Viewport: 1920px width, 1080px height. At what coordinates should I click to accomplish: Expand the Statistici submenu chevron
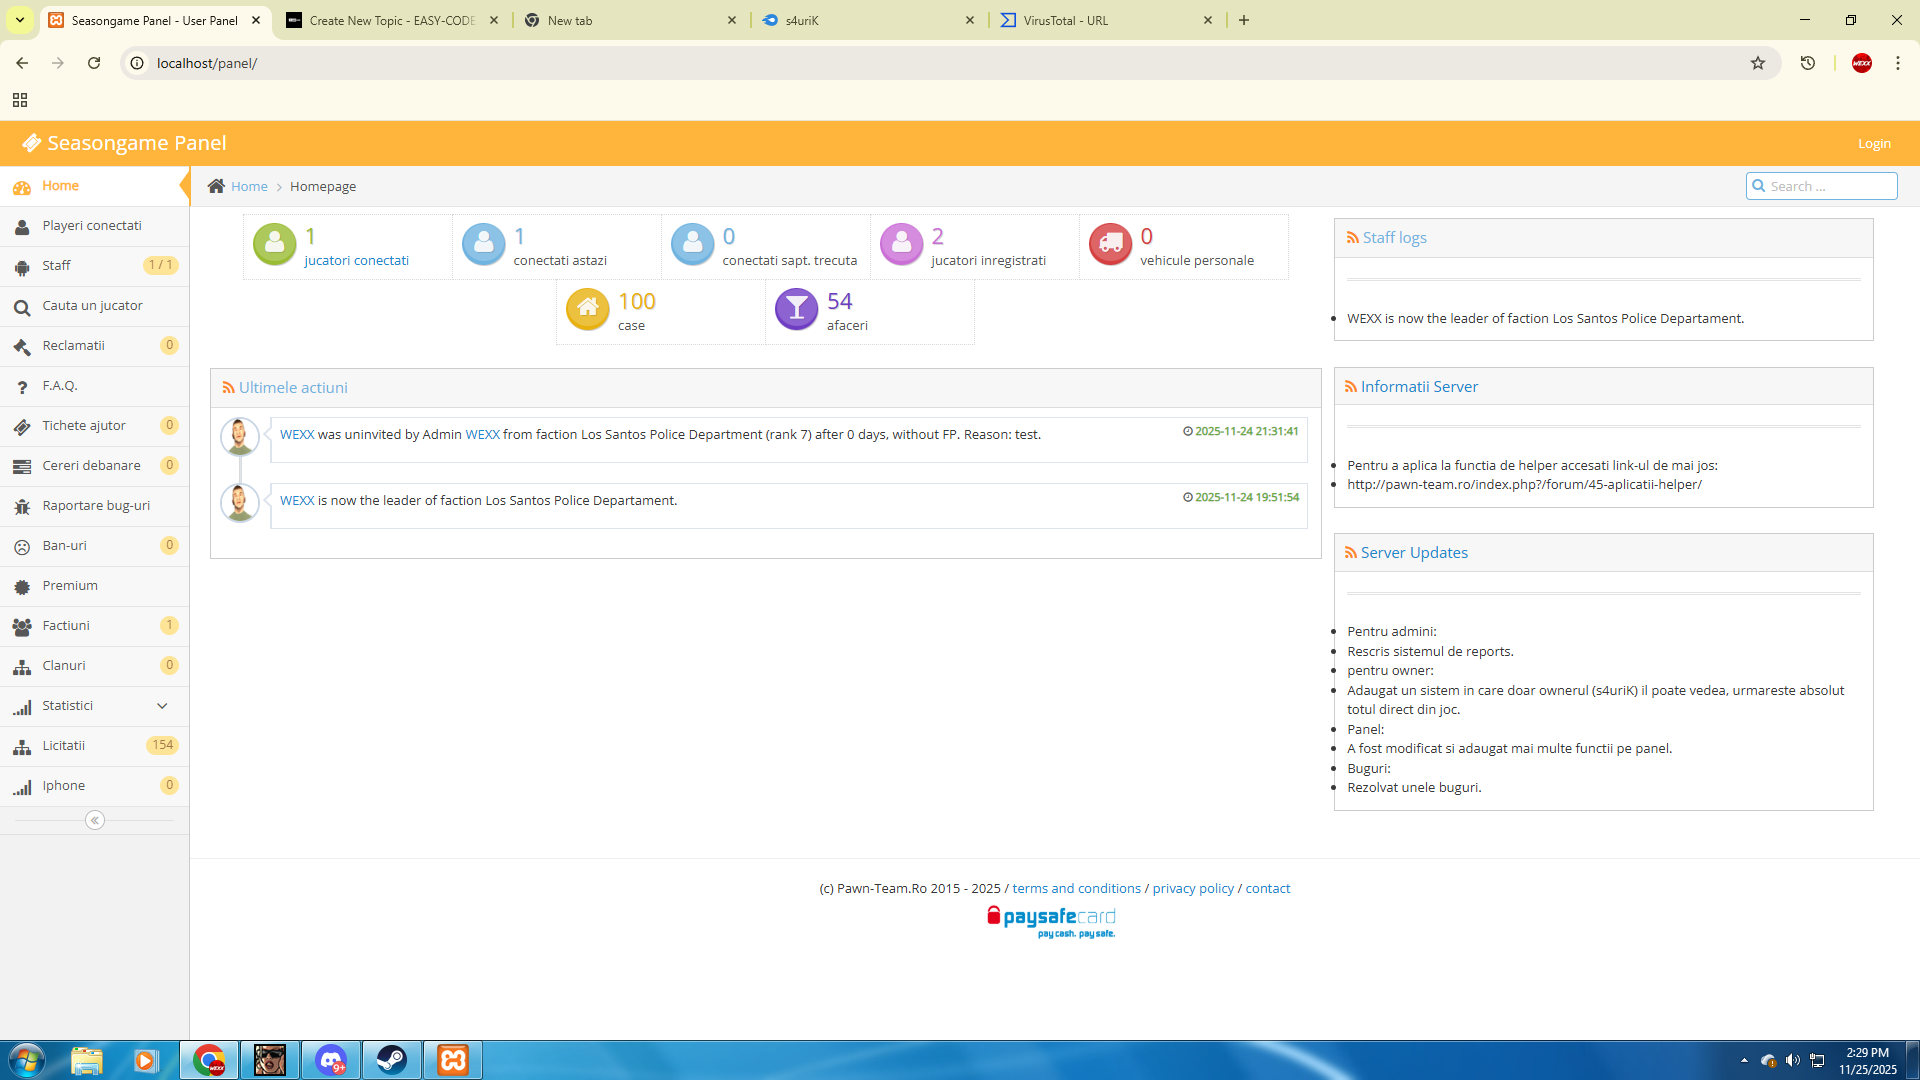[x=162, y=706]
